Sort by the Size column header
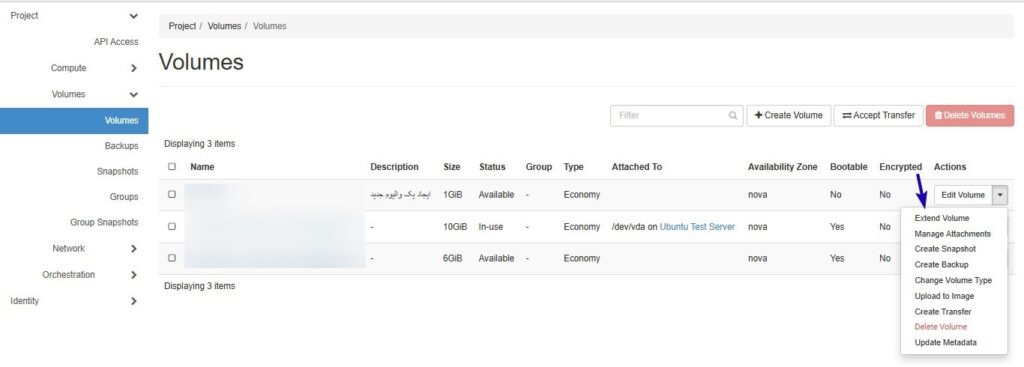The width and height of the screenshot is (1024, 367). tap(451, 167)
